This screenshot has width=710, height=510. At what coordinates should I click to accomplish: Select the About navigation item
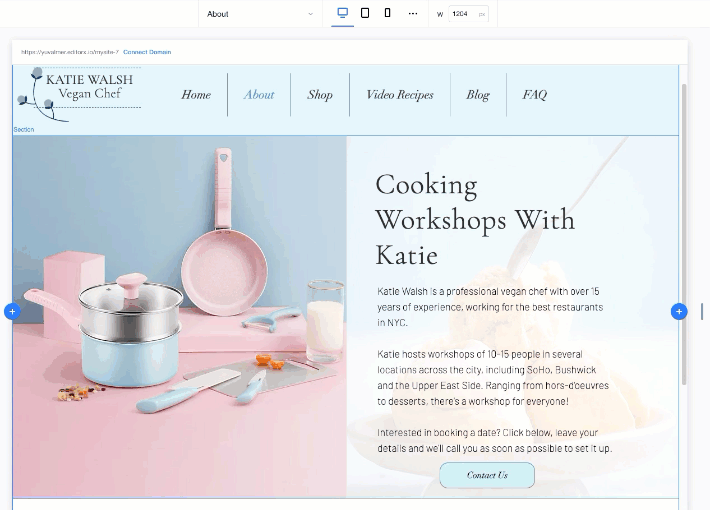click(x=259, y=95)
